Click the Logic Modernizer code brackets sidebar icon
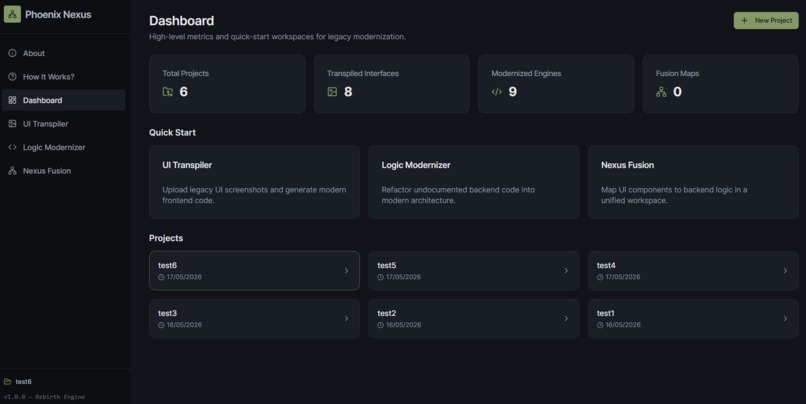Viewport: 806px width, 404px height. [12, 147]
